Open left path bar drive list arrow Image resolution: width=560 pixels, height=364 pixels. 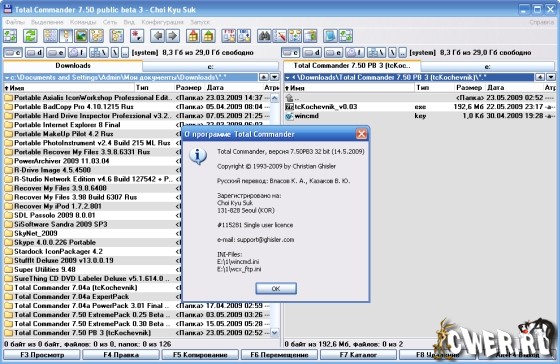(x=6, y=77)
